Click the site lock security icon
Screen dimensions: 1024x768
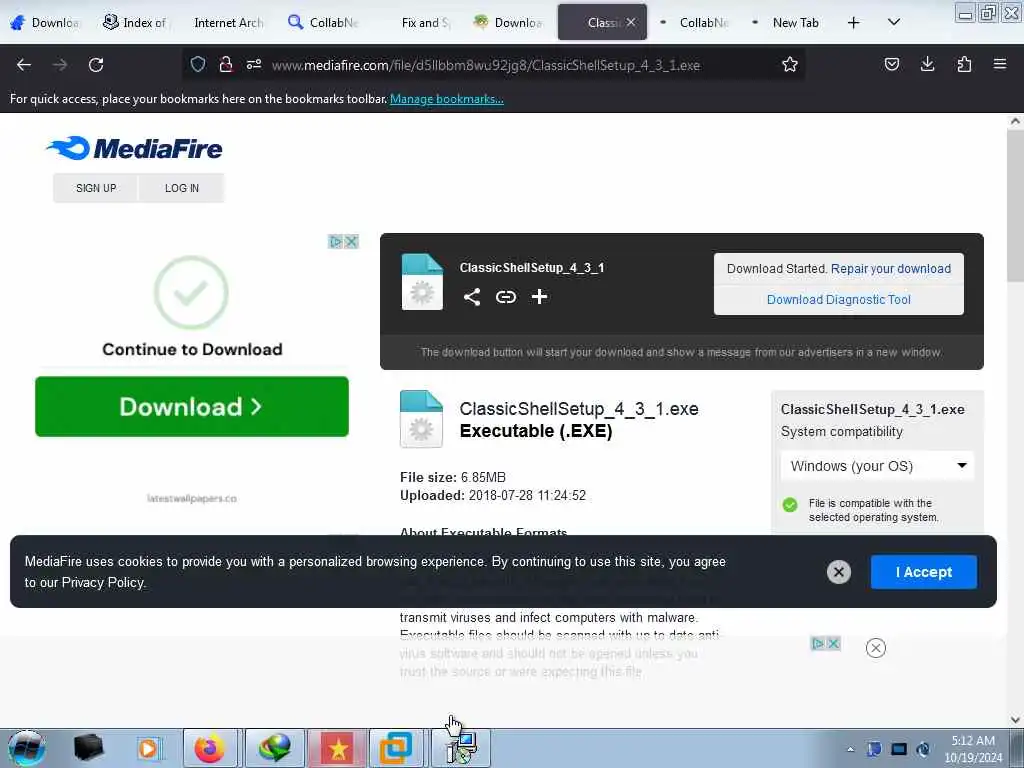(226, 64)
